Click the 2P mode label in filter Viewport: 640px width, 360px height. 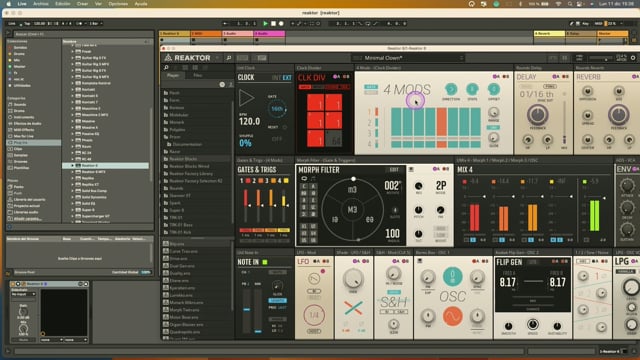pyautogui.click(x=441, y=186)
